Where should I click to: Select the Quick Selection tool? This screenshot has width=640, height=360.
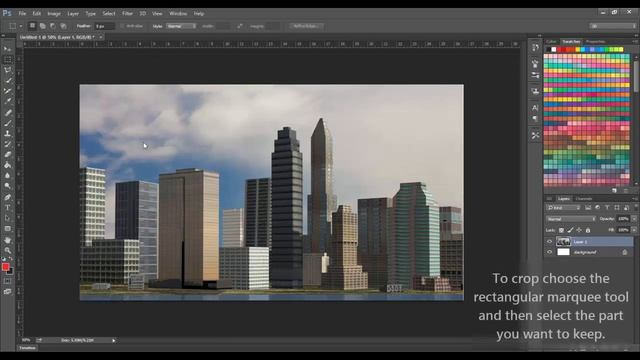[7, 81]
